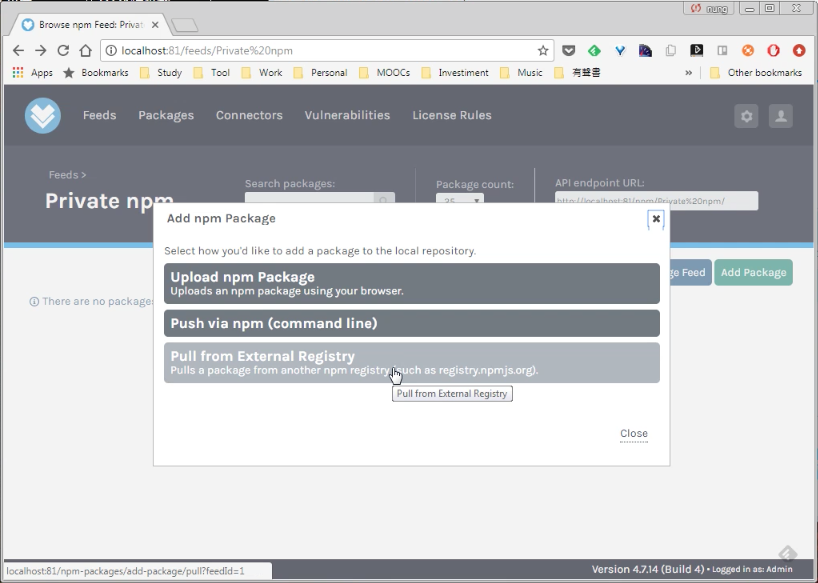Open the Connectors menu item

249,115
